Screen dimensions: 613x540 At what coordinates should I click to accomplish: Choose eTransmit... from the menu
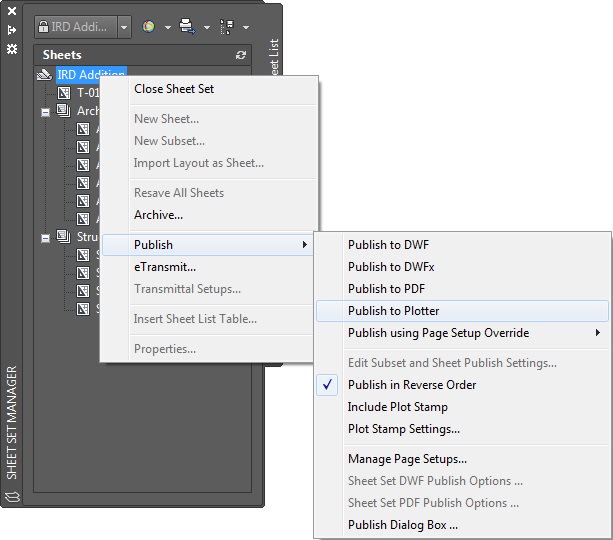208,267
